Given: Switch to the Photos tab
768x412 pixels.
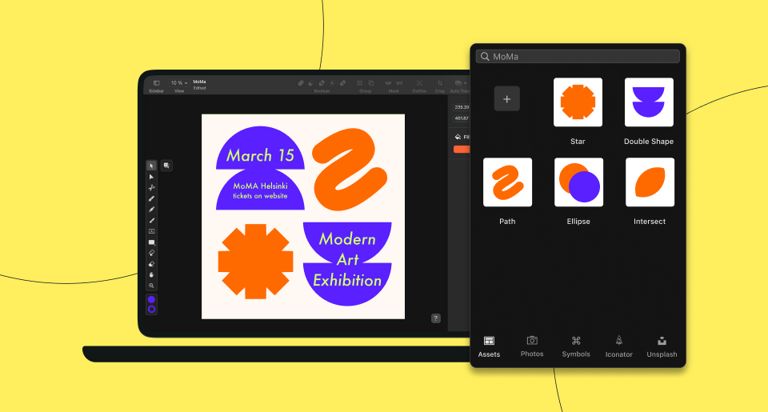Looking at the screenshot, I should 532,347.
